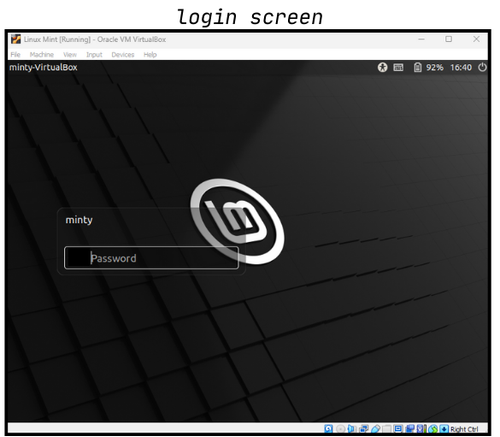Open the Help menu
The height and width of the screenshot is (437, 500).
150,55
